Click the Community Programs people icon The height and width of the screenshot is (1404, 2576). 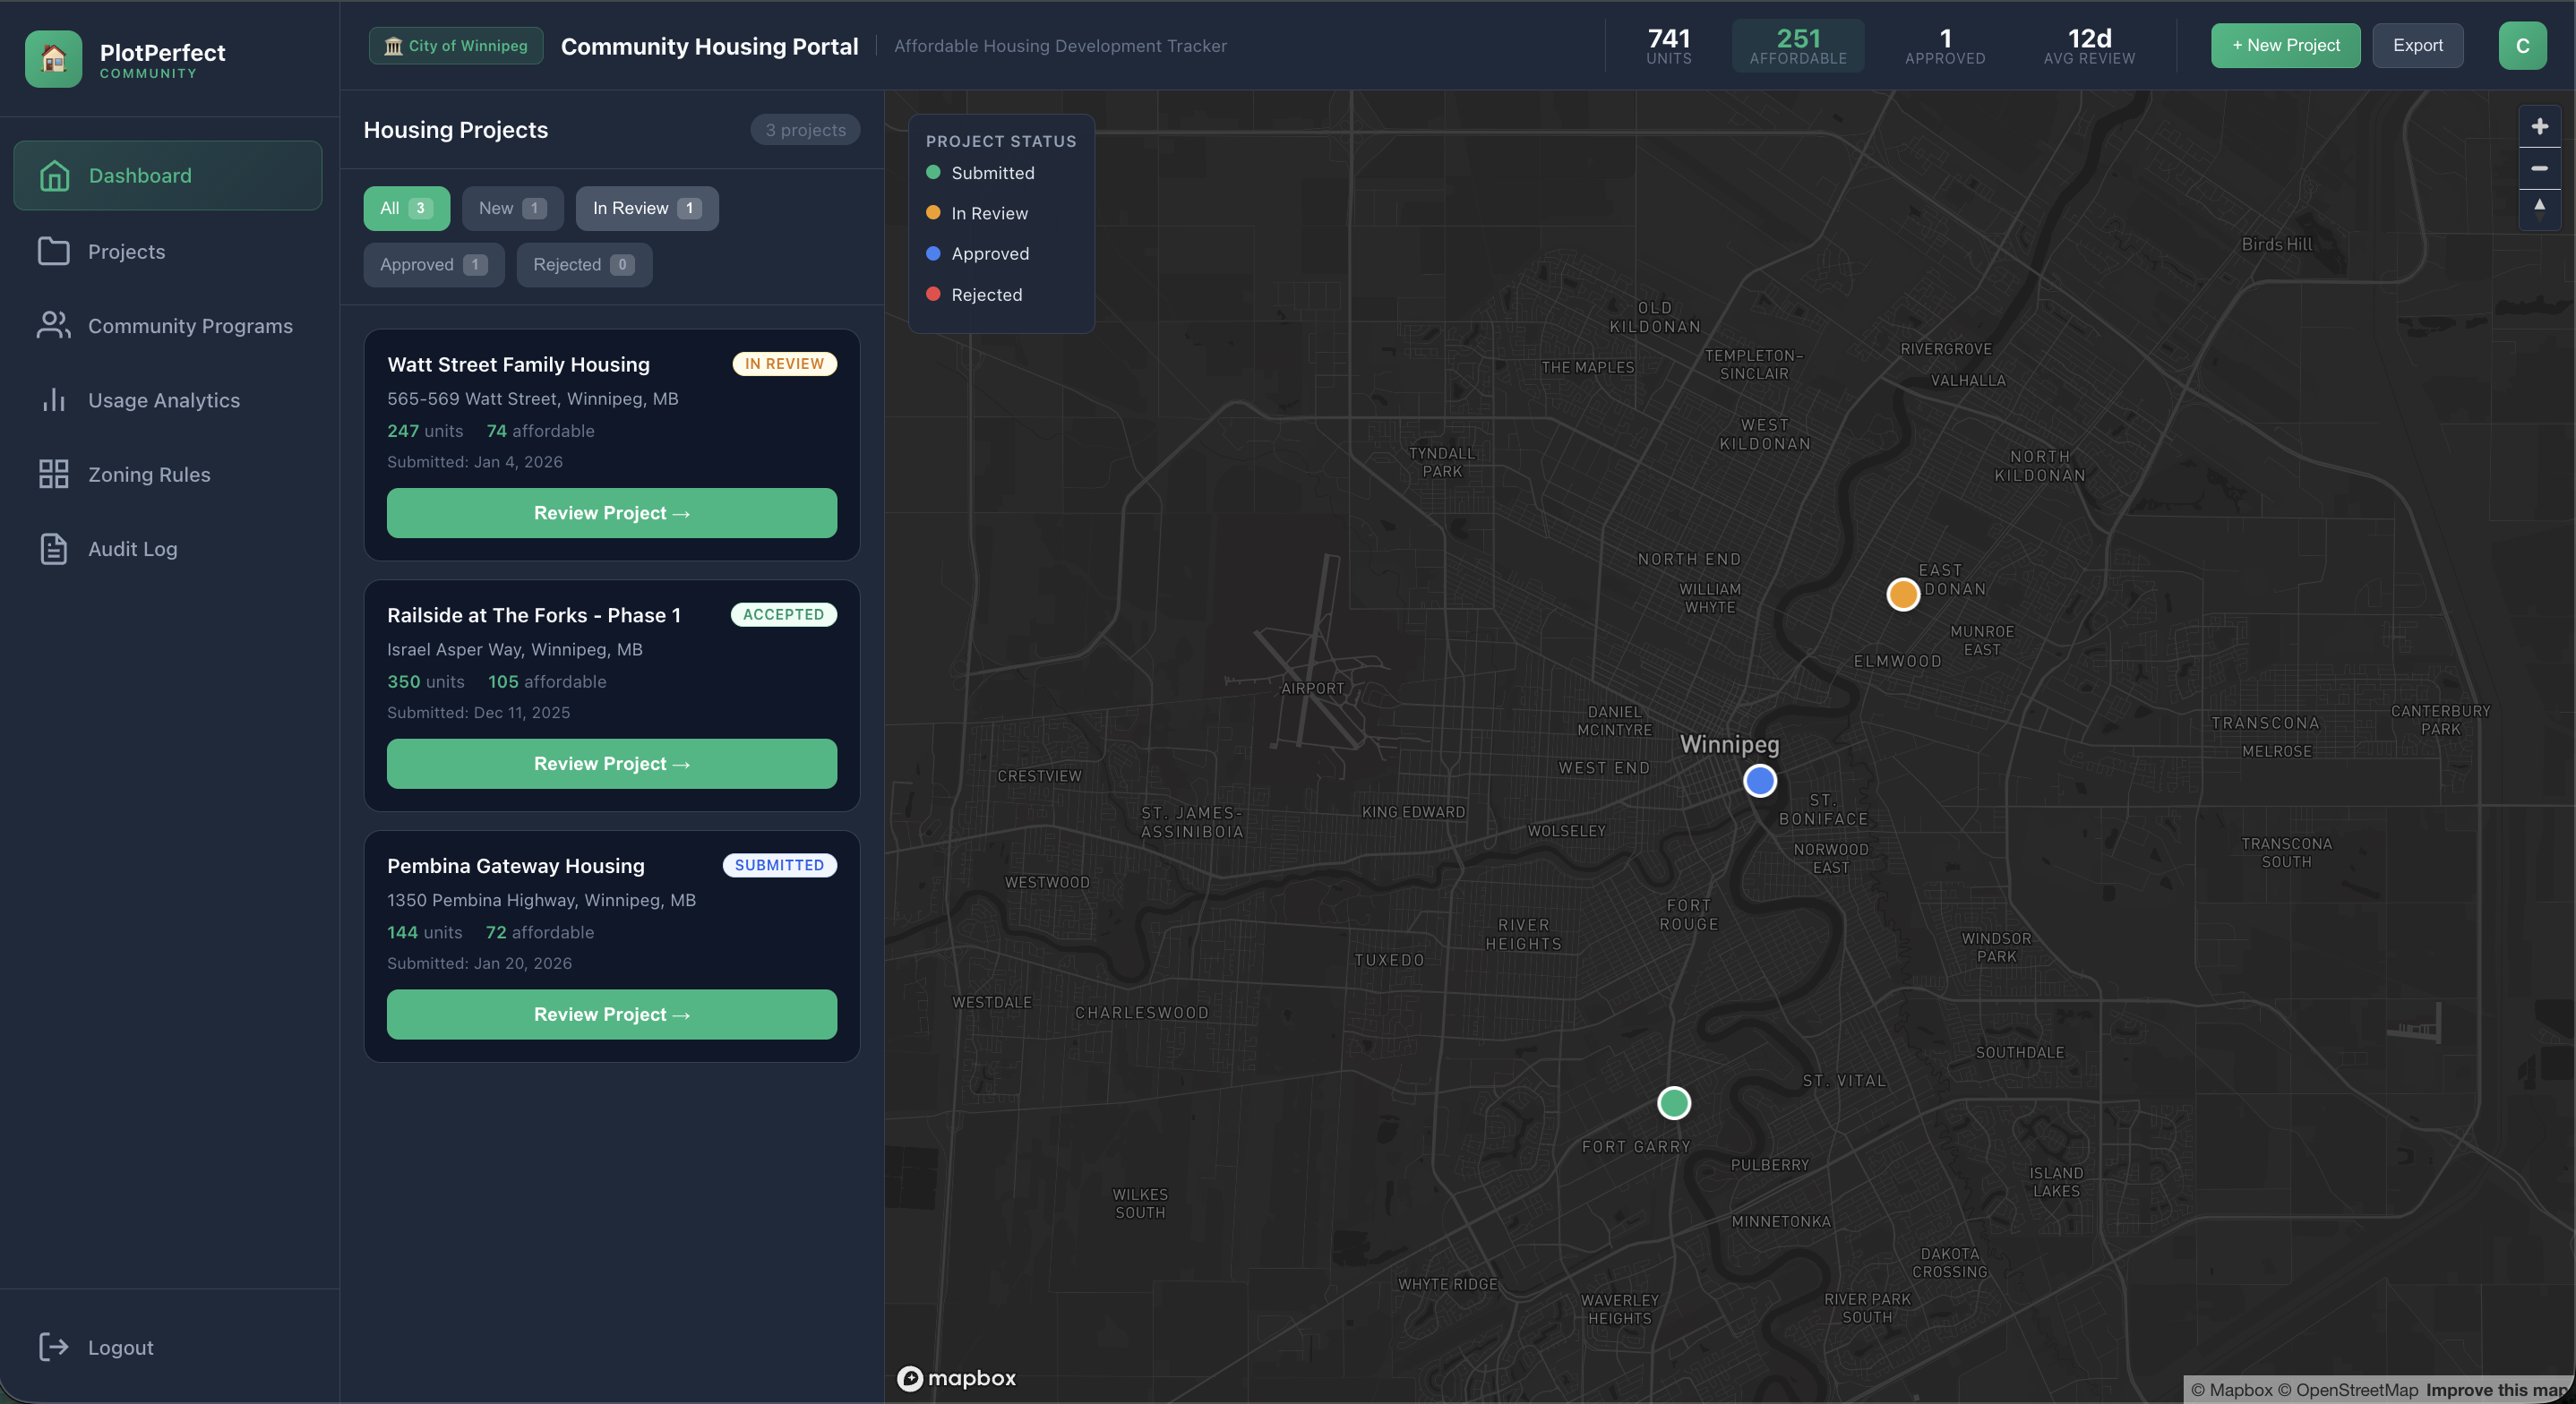tap(54, 325)
